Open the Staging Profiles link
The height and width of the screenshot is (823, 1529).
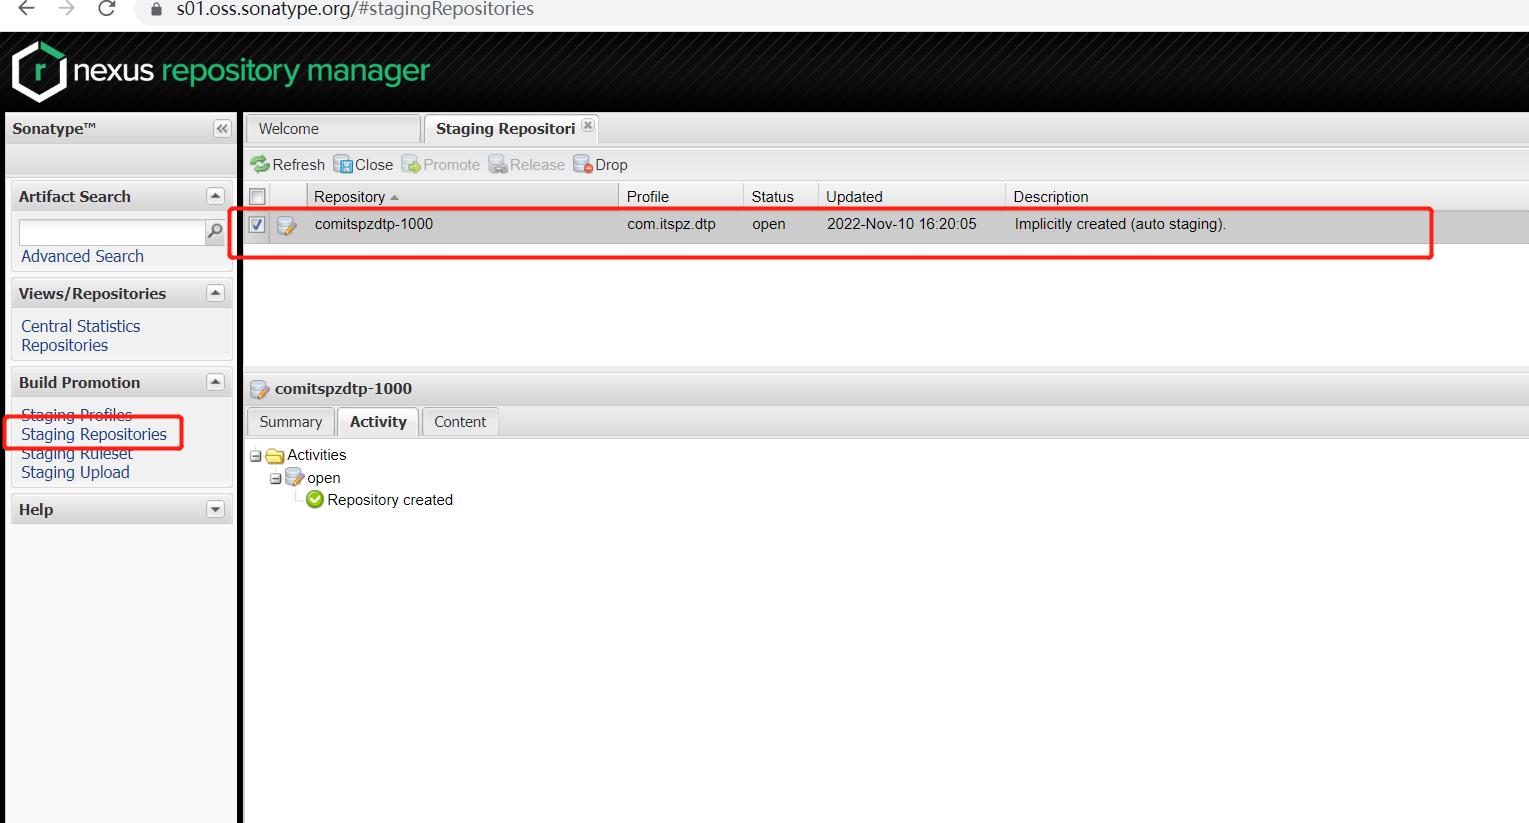point(77,415)
